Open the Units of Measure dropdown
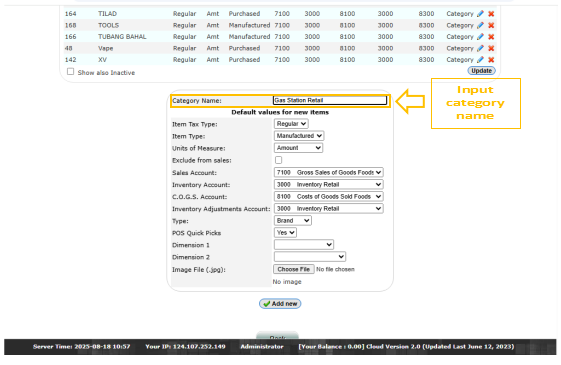 pyautogui.click(x=298, y=148)
